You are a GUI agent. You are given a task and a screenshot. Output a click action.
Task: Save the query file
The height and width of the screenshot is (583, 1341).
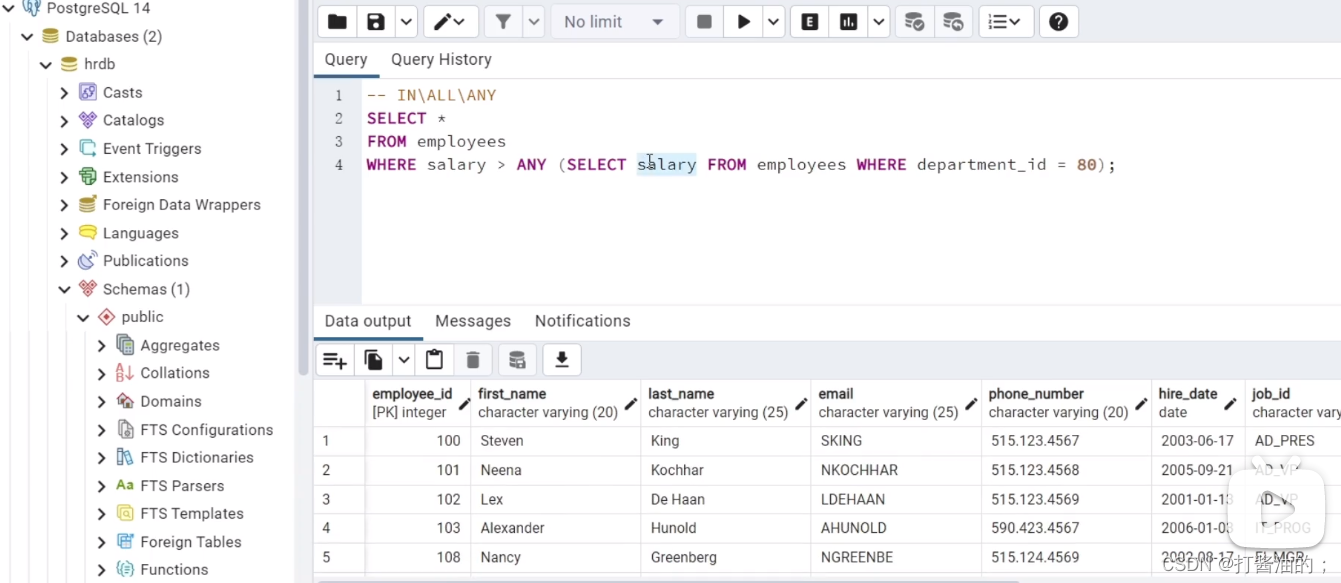[x=375, y=22]
